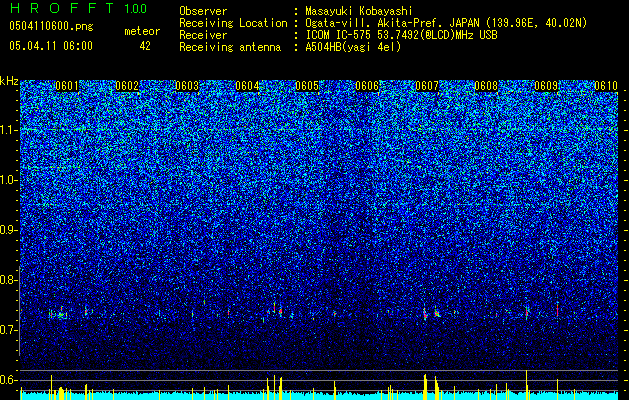Screen dimensions: 629x400
Task: Click the 0608 time marker
Action: coord(486,86)
